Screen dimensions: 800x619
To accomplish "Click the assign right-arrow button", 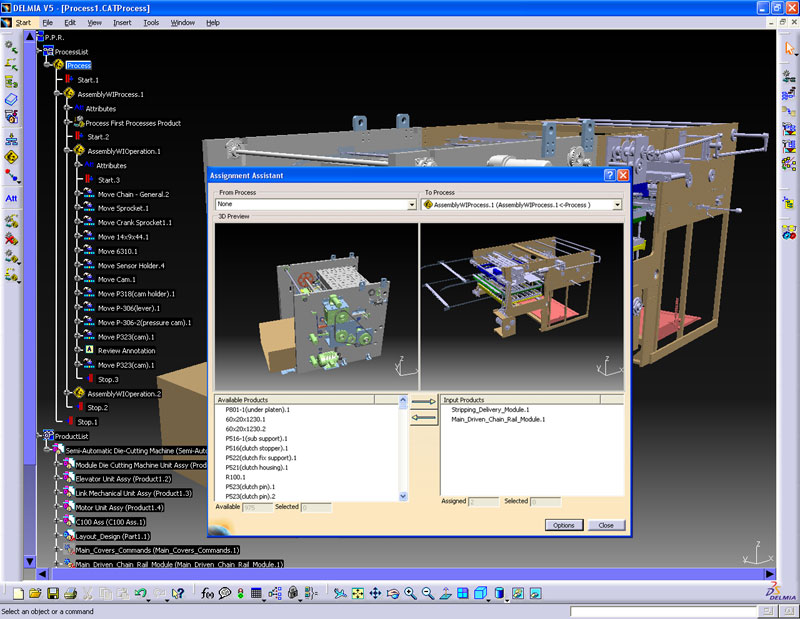I will (423, 402).
